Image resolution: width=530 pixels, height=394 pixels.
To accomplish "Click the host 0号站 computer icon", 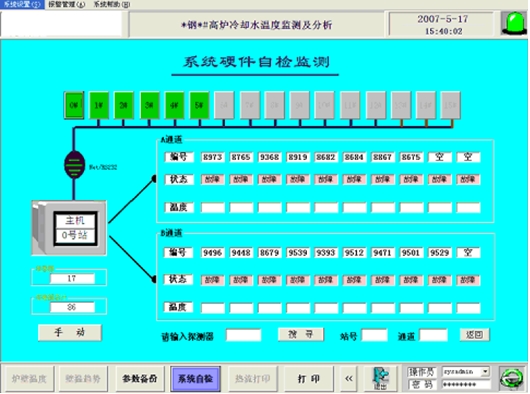I will click(69, 228).
